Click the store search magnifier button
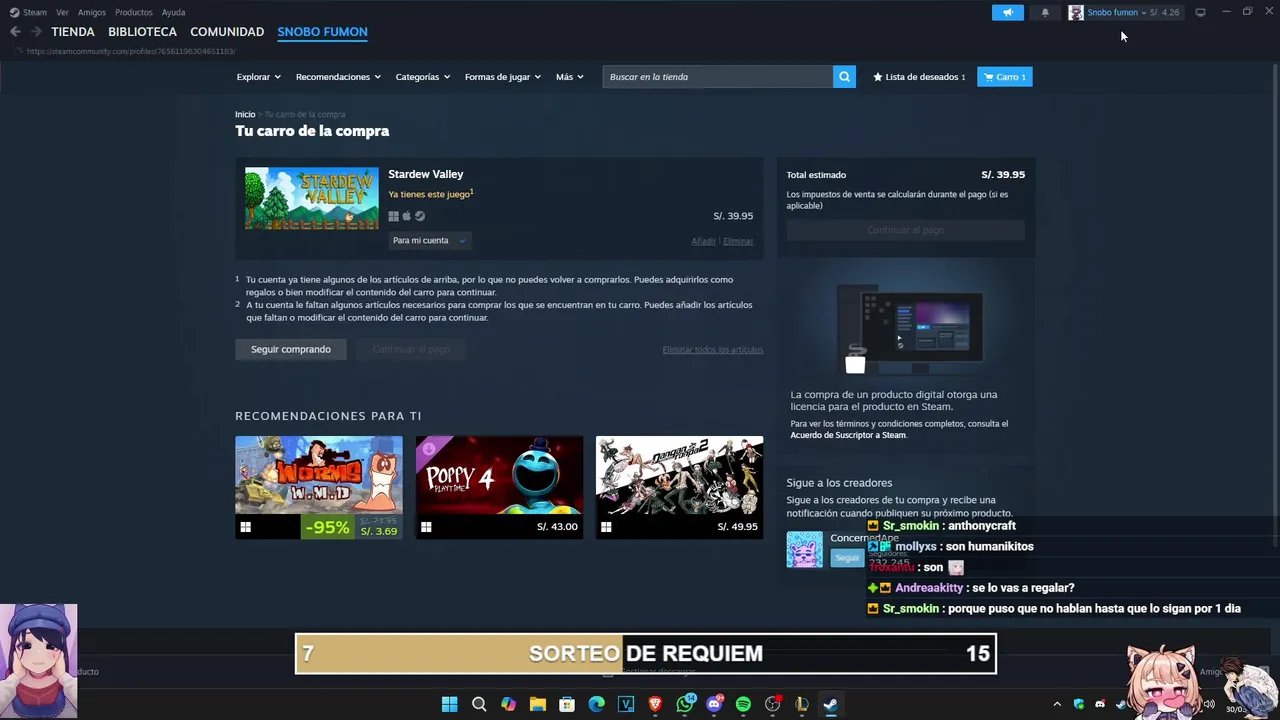The width and height of the screenshot is (1280, 720). coord(844,77)
